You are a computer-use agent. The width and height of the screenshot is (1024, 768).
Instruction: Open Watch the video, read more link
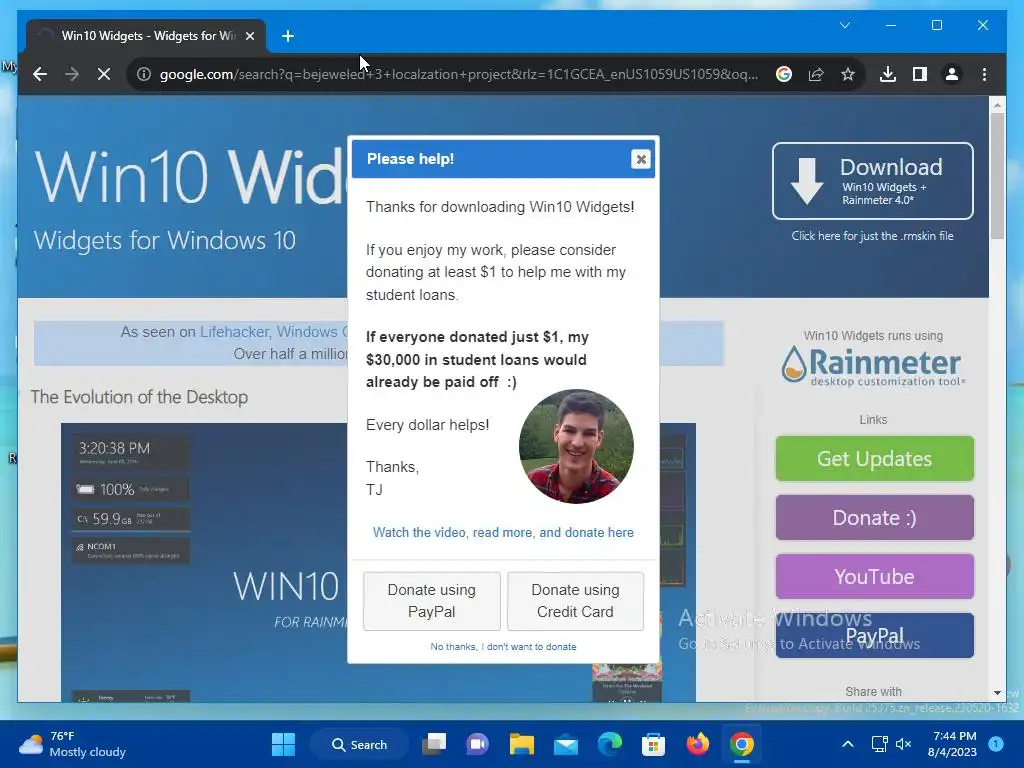(503, 532)
